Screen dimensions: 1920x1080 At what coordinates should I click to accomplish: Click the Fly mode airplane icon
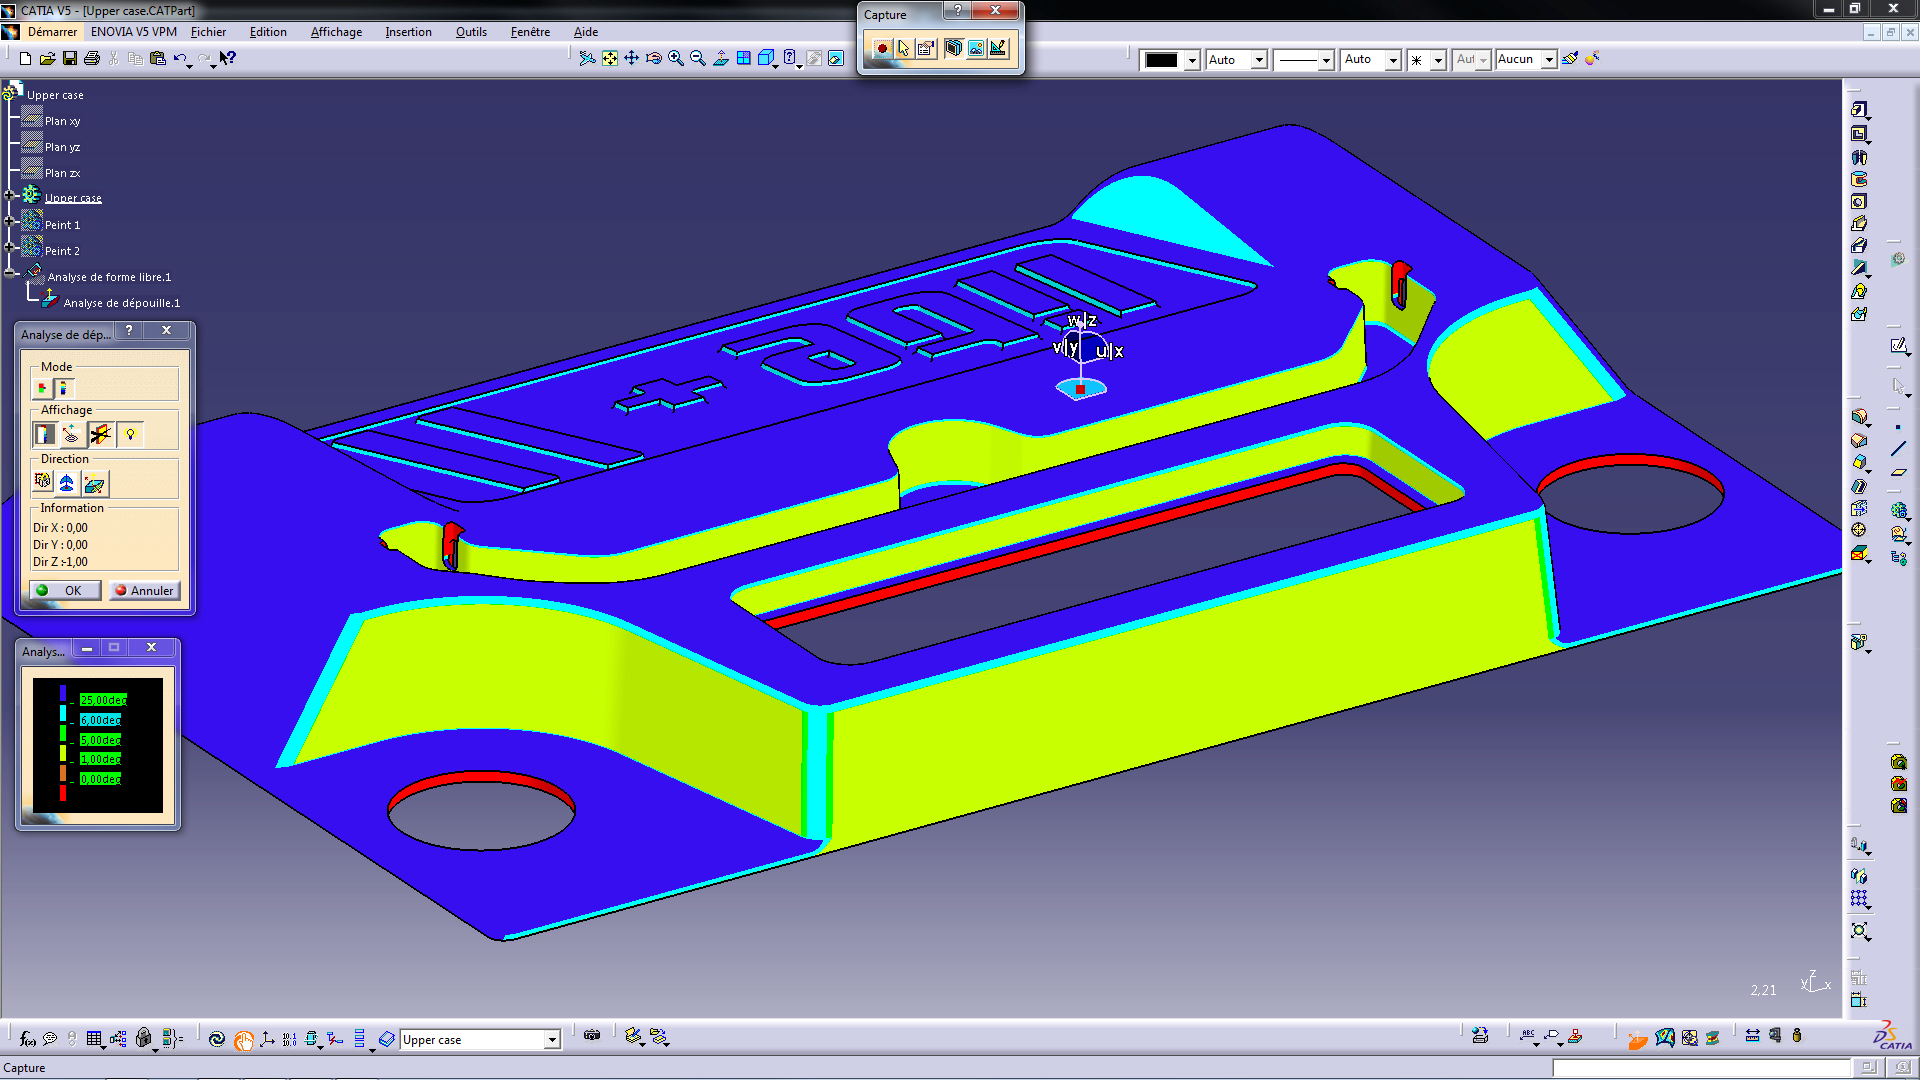[587, 58]
